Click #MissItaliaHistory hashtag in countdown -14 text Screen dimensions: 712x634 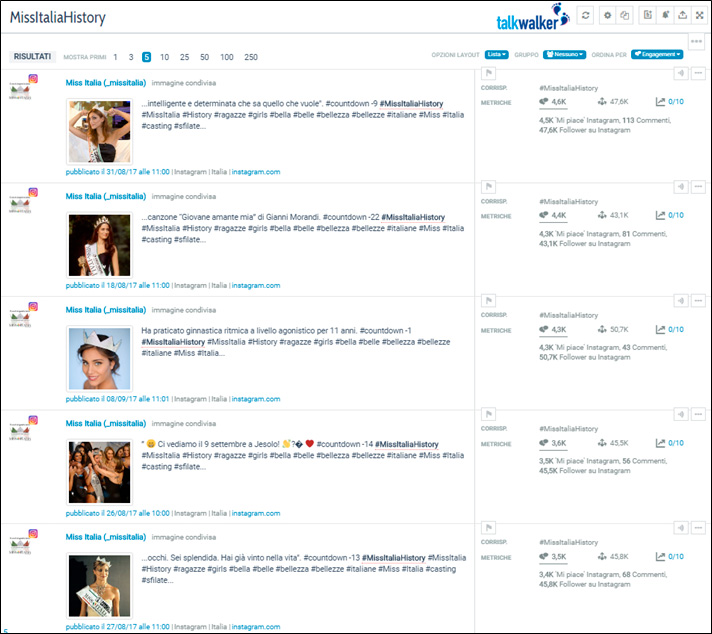point(407,444)
